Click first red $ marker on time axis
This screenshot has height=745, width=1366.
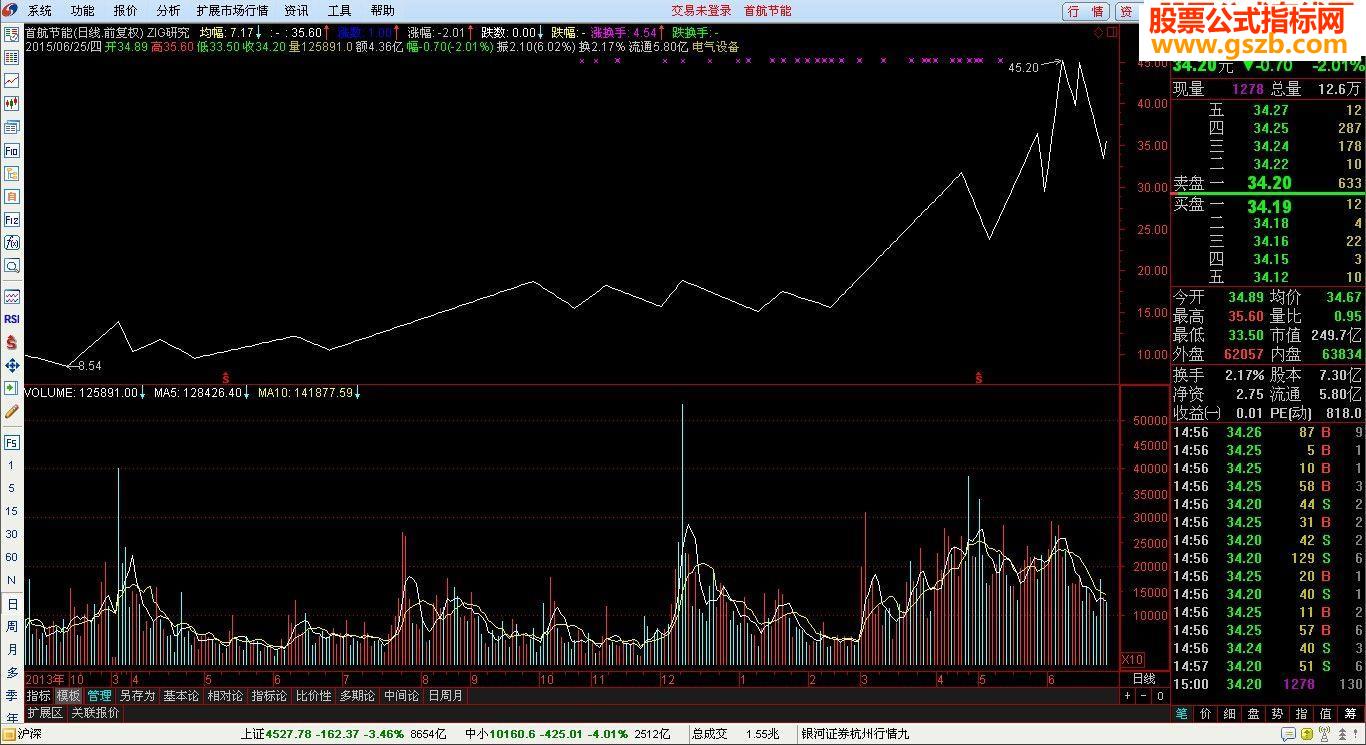pyautogui.click(x=226, y=378)
